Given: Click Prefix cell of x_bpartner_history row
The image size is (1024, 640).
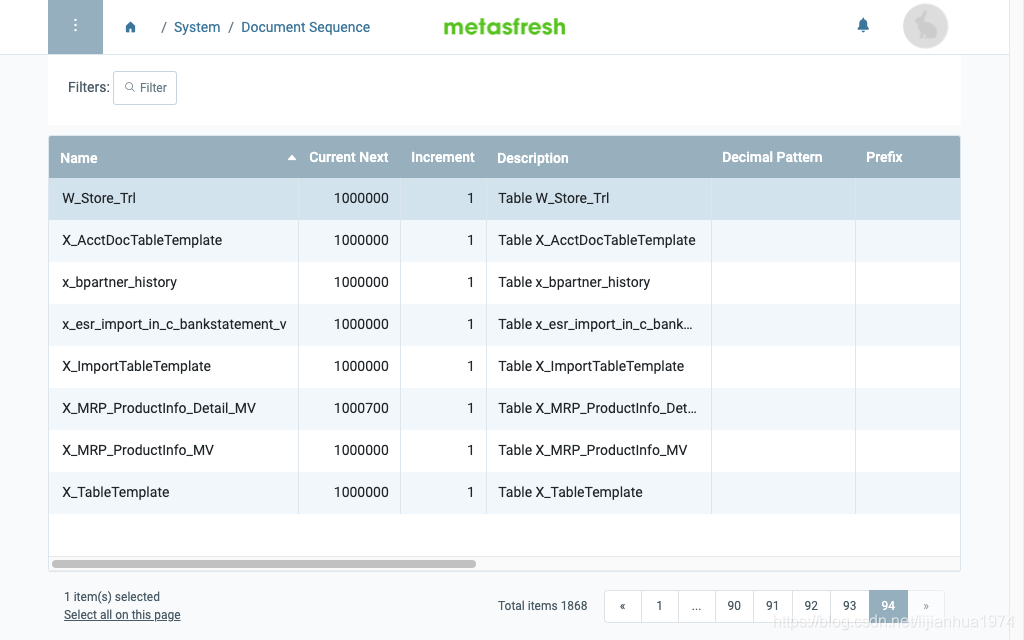Looking at the screenshot, I should (x=908, y=282).
